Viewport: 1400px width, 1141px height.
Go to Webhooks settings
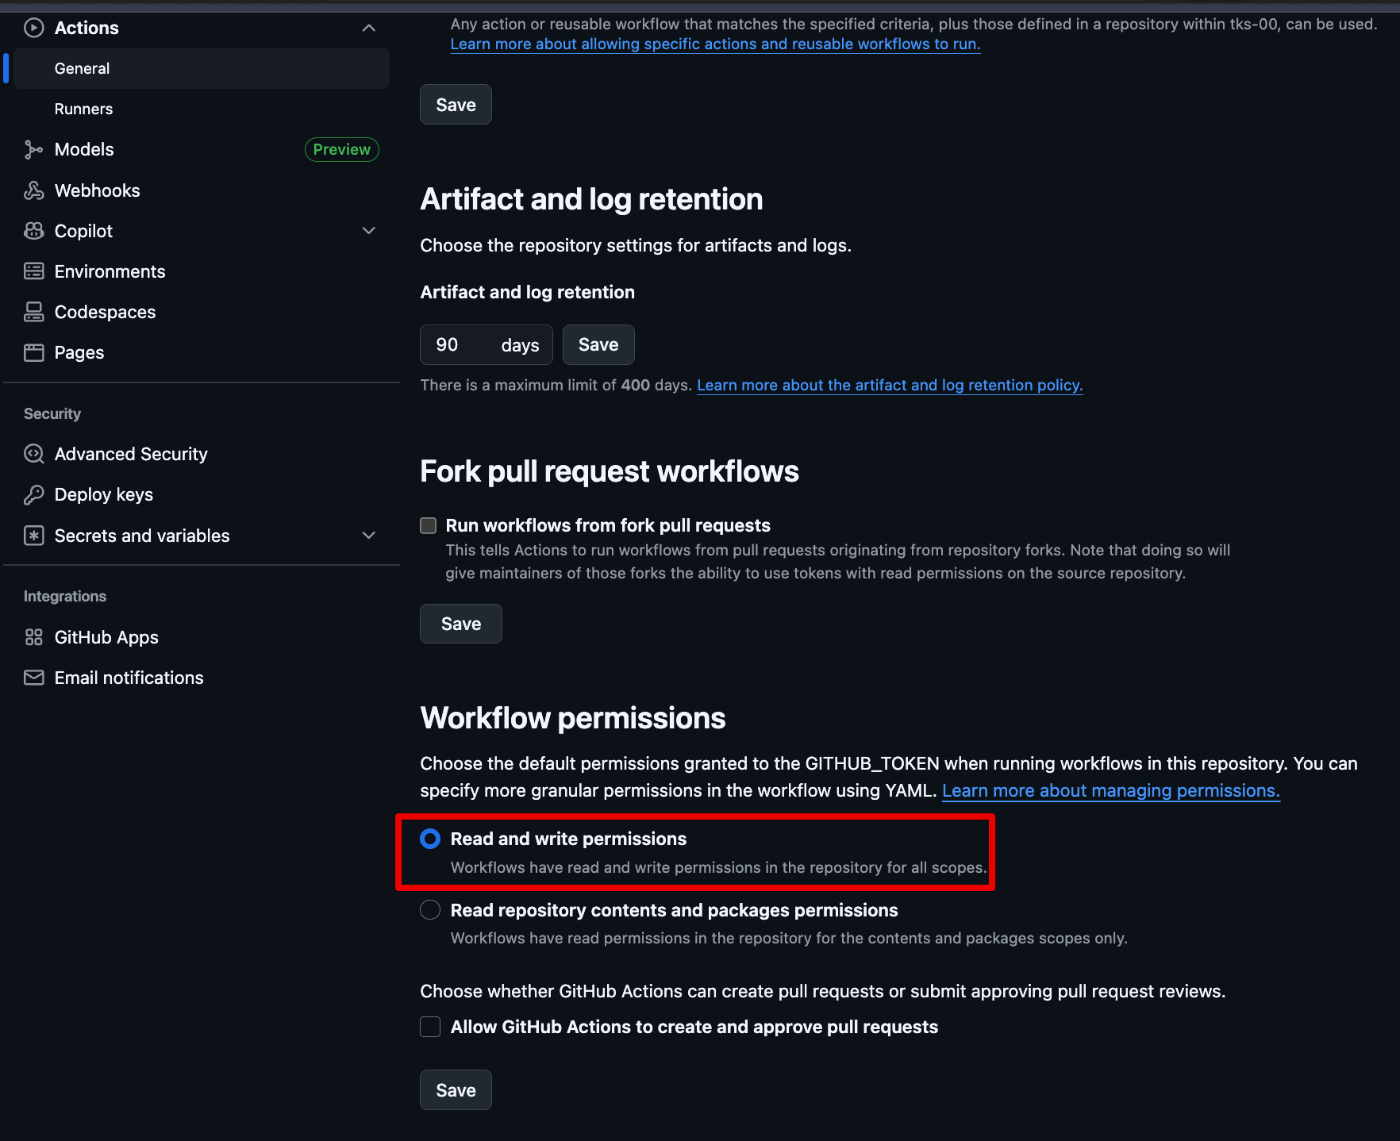tap(97, 191)
